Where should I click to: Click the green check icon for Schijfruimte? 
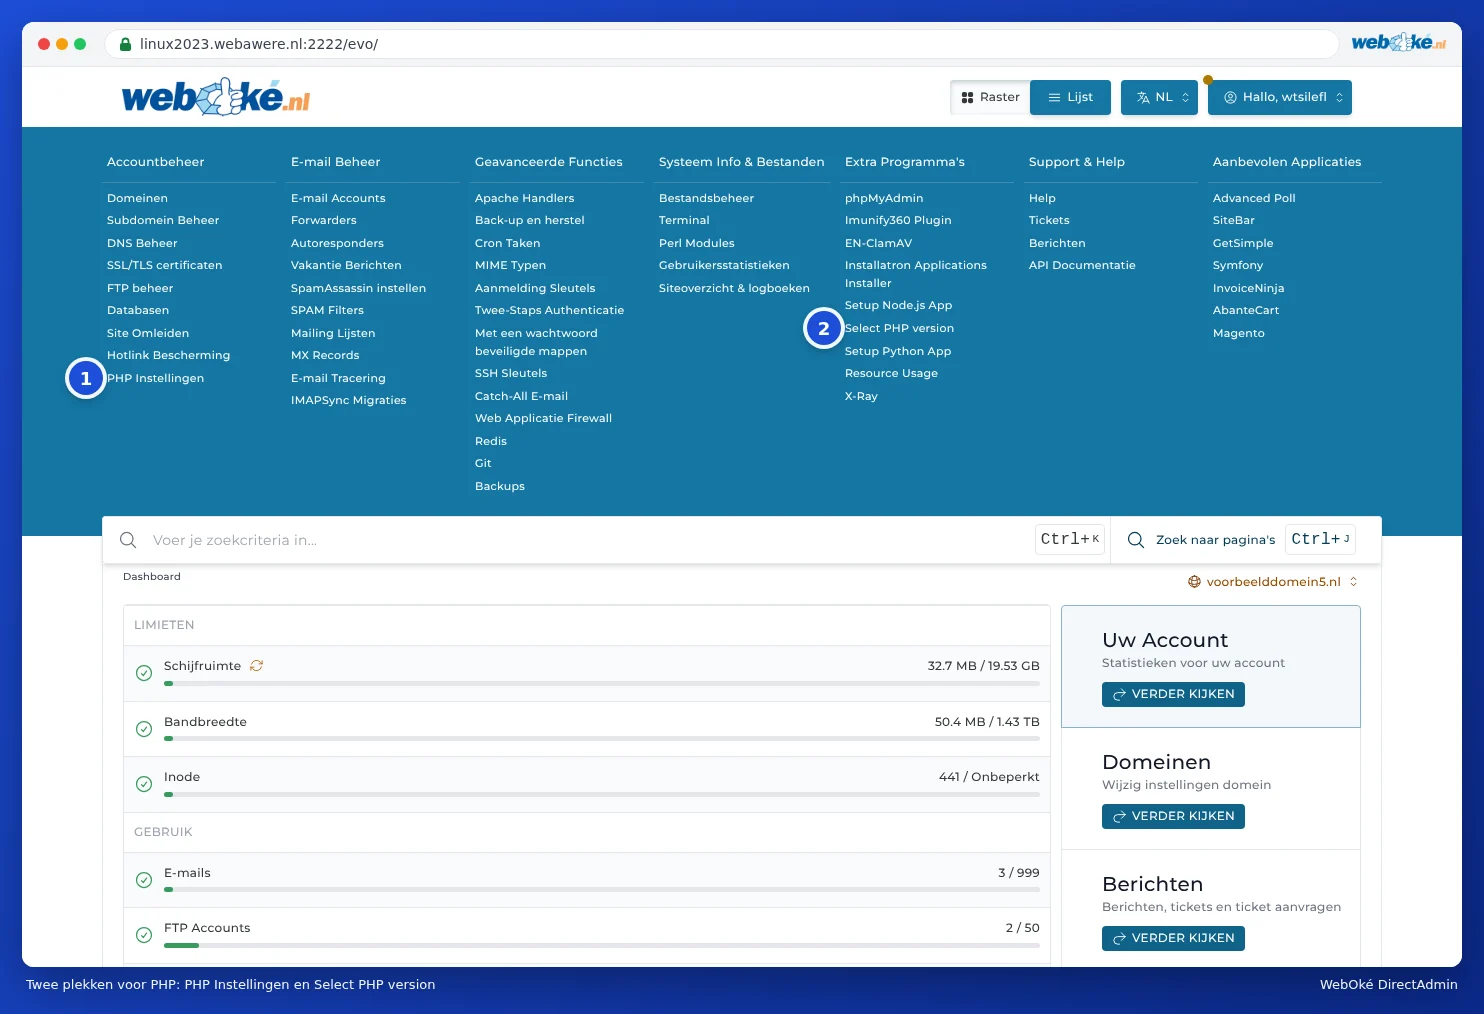(144, 673)
